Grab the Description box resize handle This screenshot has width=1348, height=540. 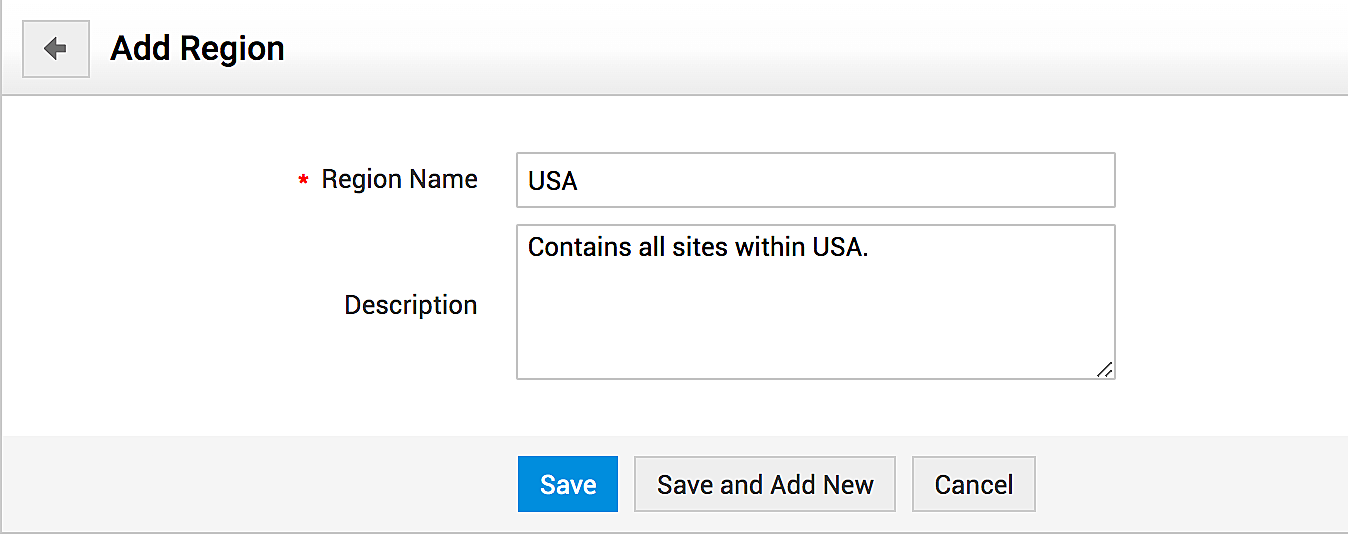(1104, 369)
